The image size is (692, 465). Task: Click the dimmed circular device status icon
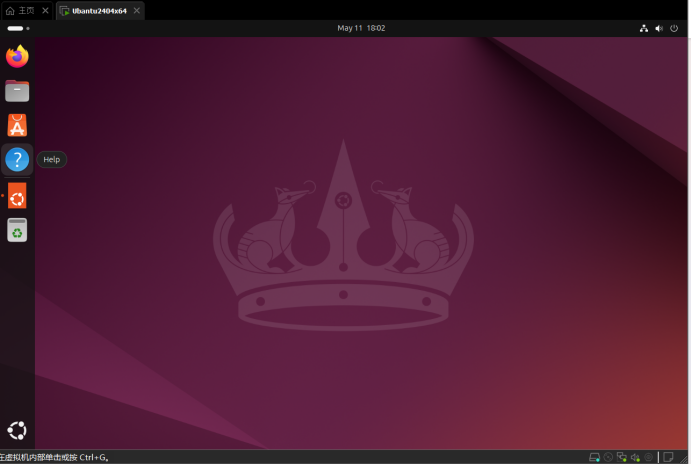click(648, 458)
